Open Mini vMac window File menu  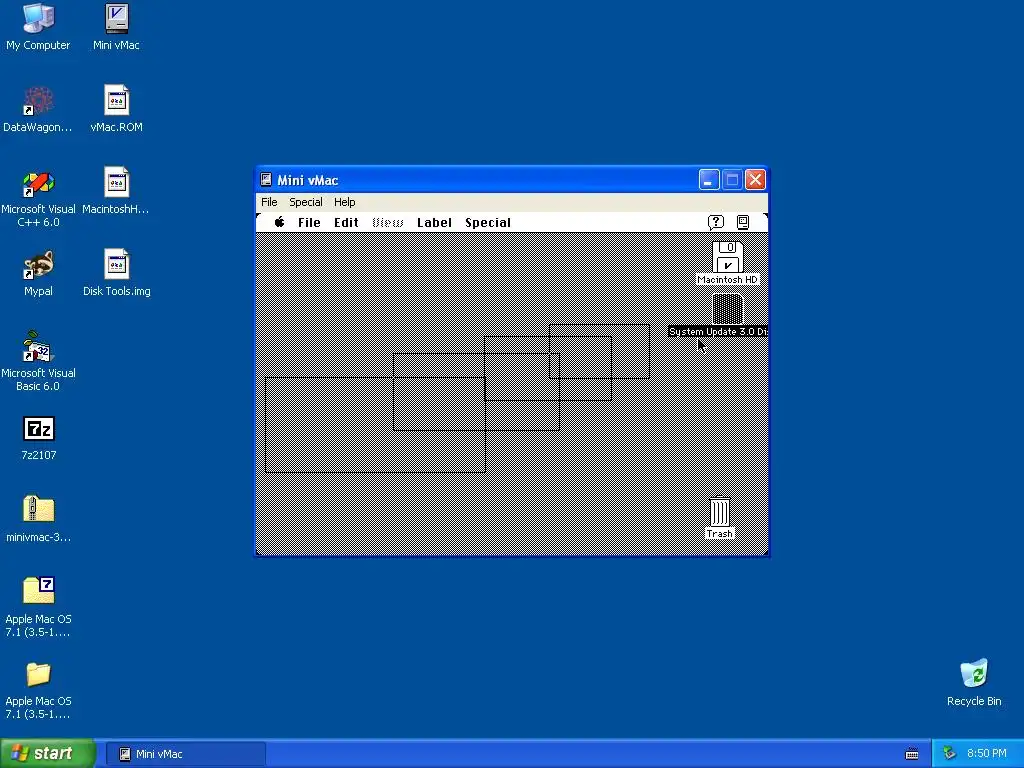(269, 202)
